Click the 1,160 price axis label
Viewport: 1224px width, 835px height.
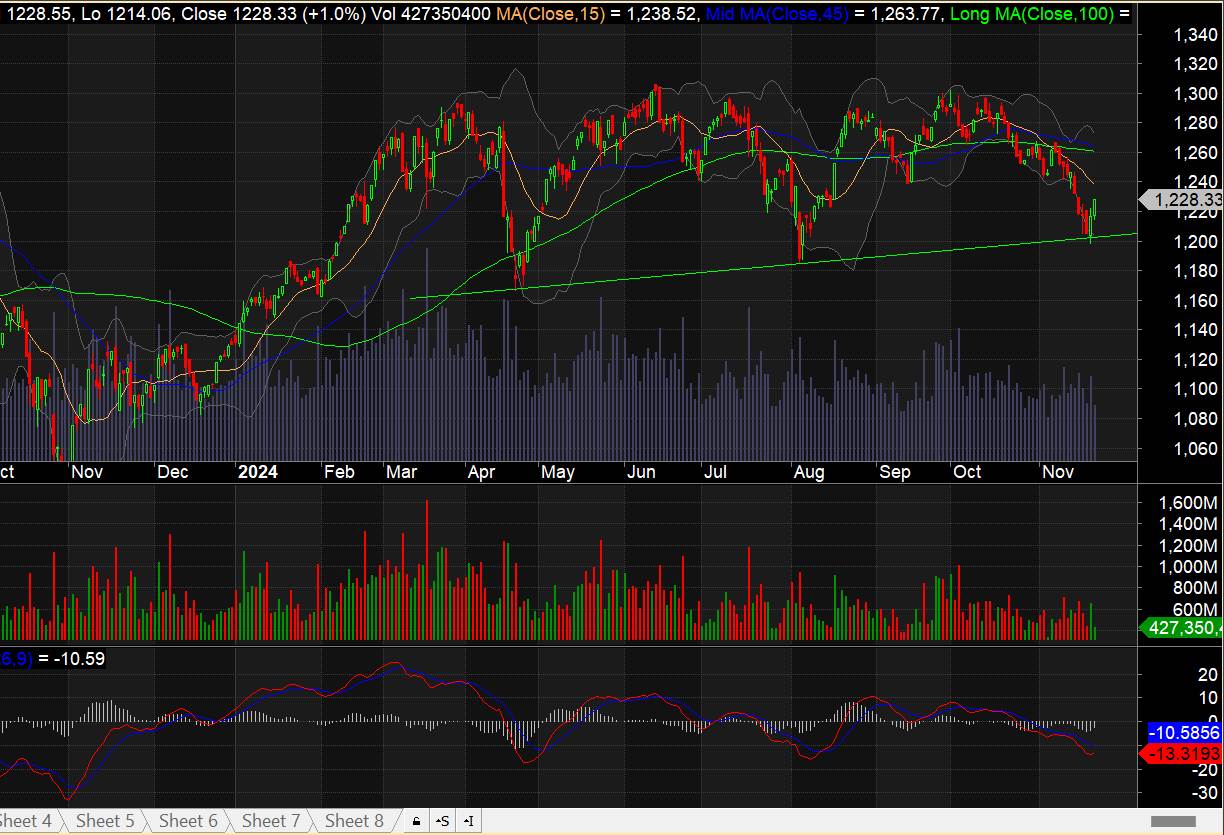pyautogui.click(x=1193, y=300)
